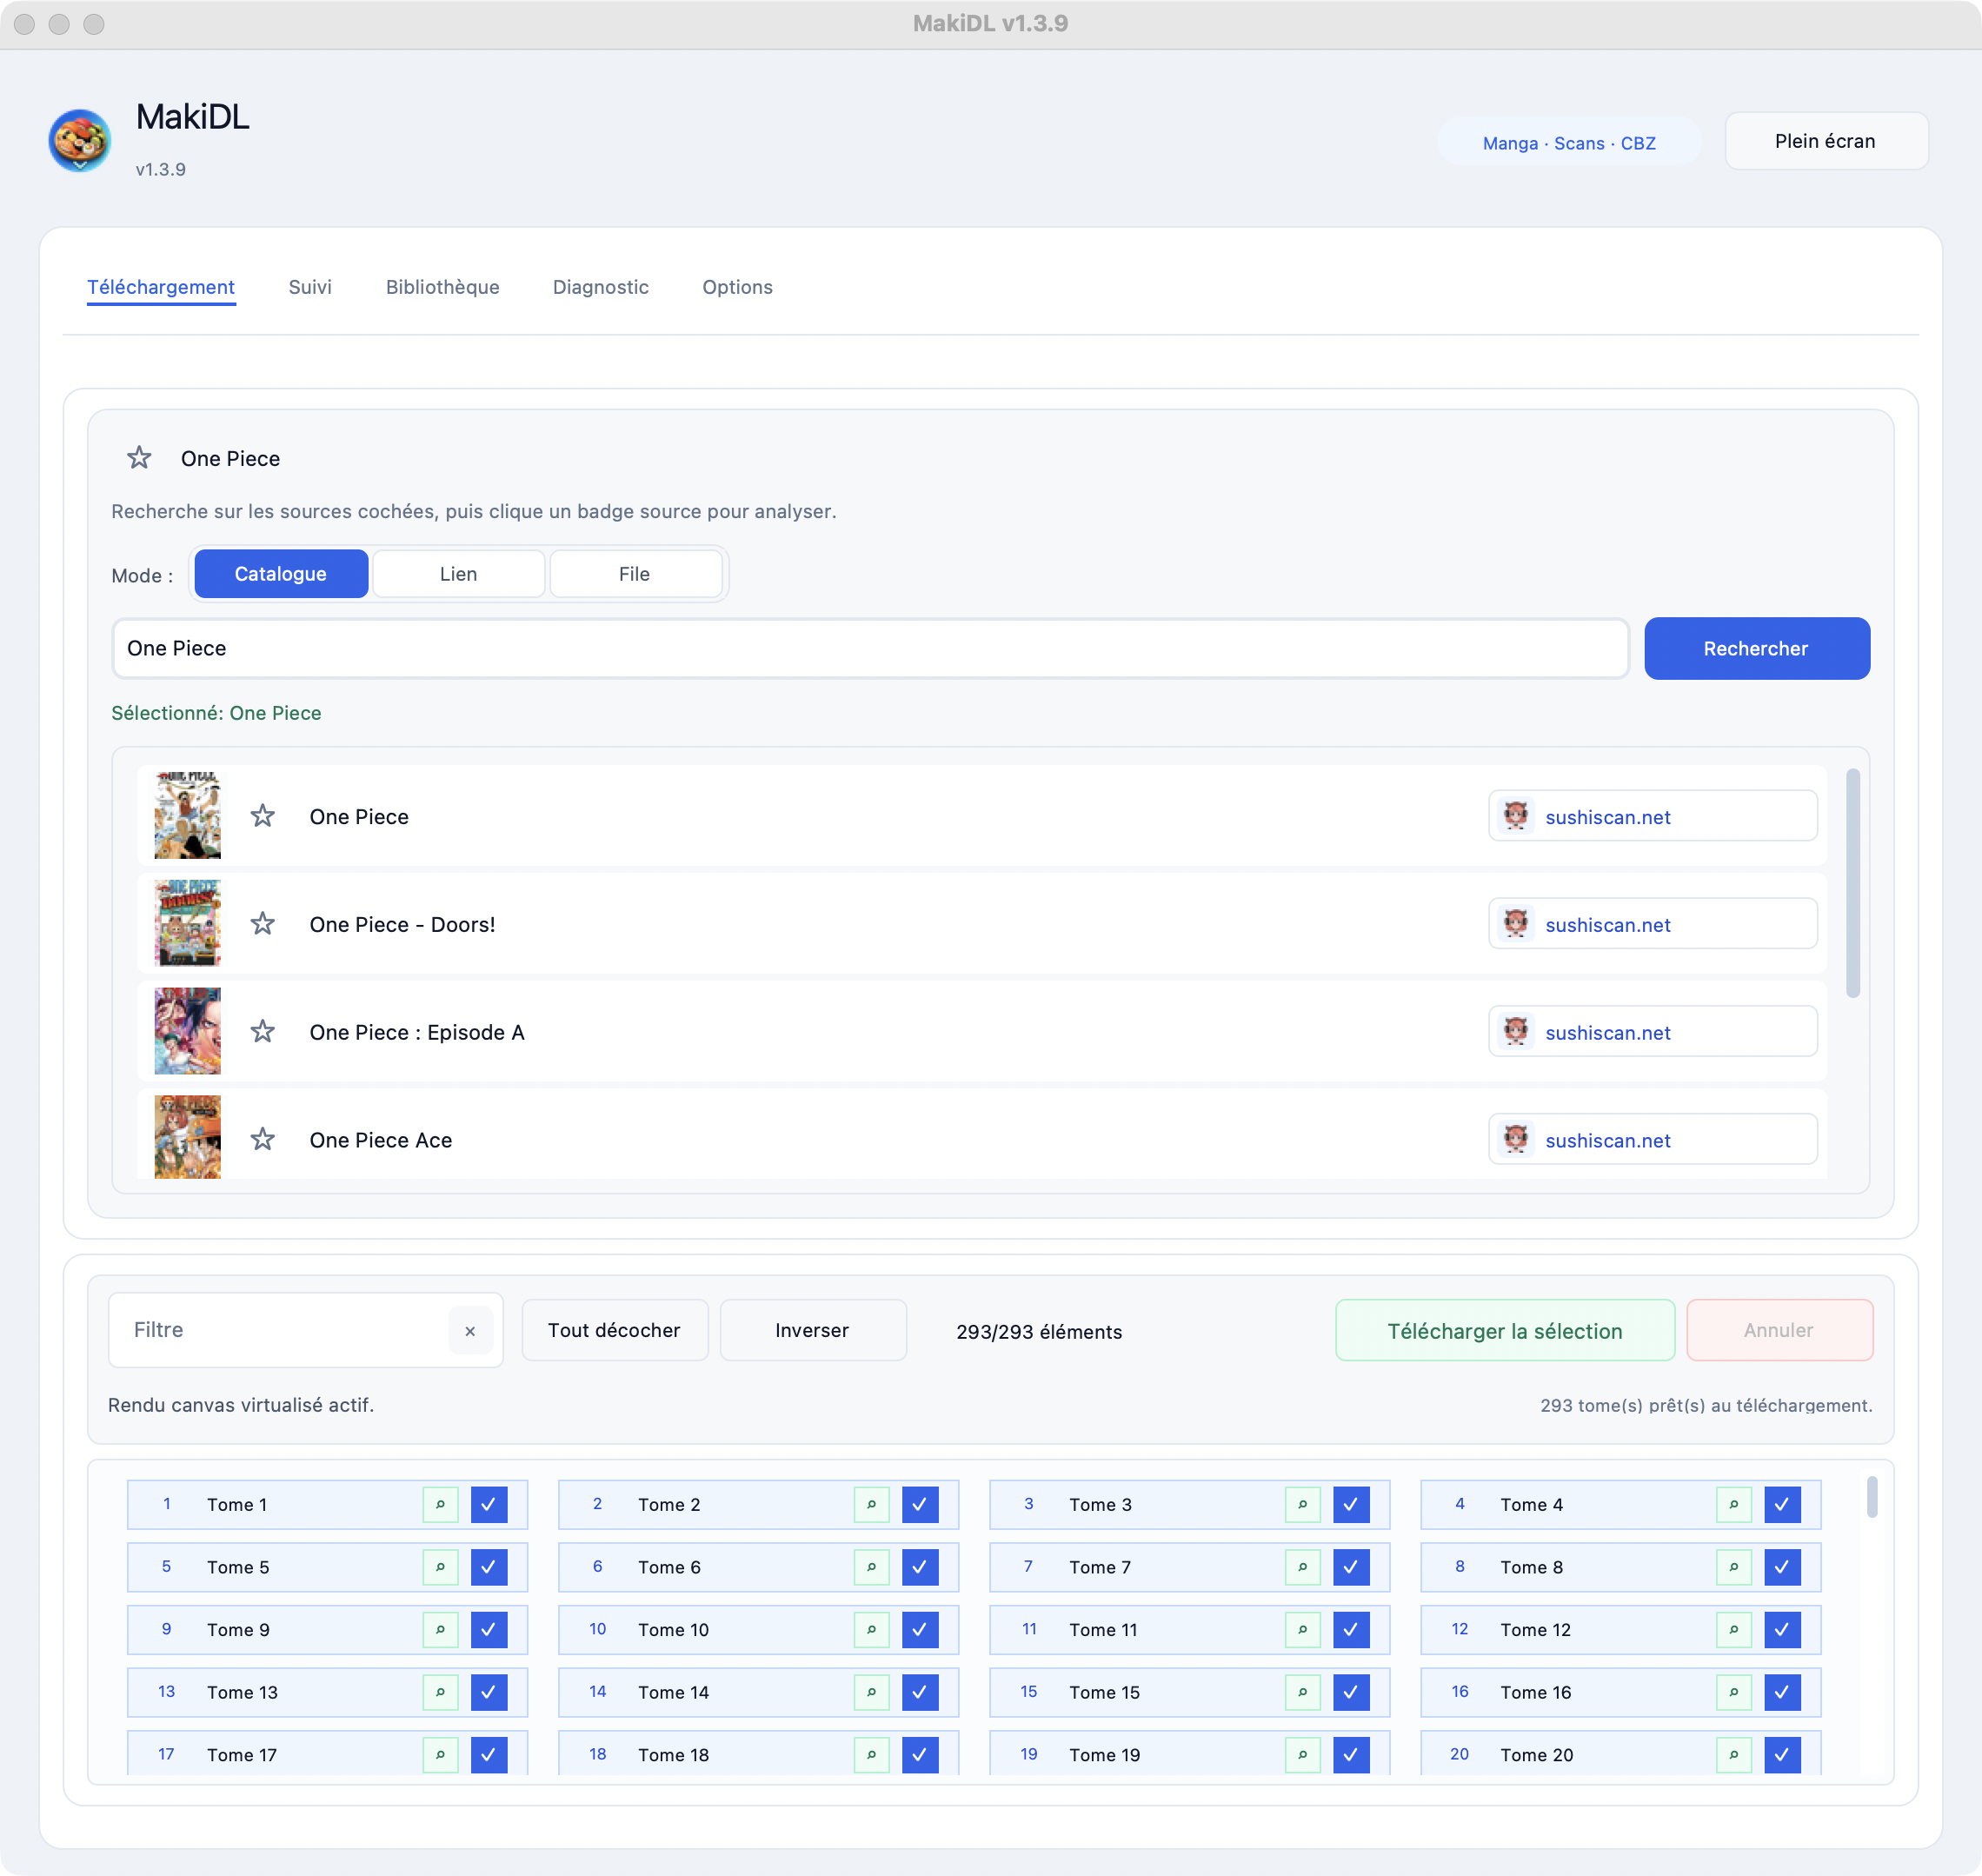
Task: Uncheck Tome 11 checkbox
Action: 1351,1630
